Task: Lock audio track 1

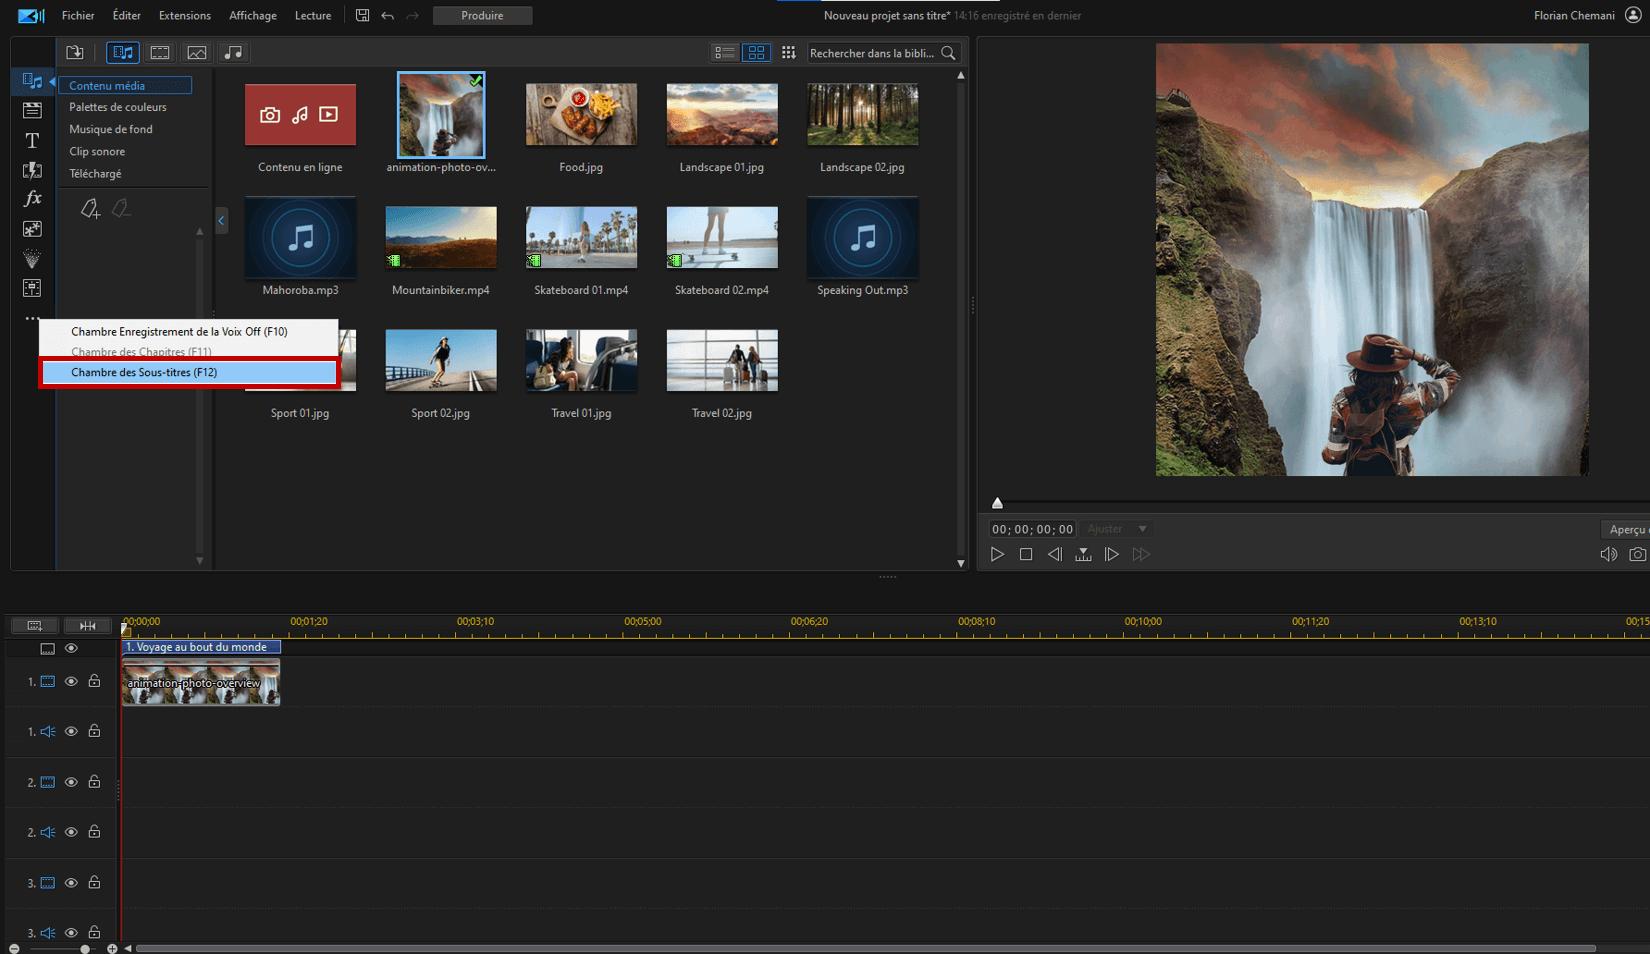Action: click(x=94, y=731)
